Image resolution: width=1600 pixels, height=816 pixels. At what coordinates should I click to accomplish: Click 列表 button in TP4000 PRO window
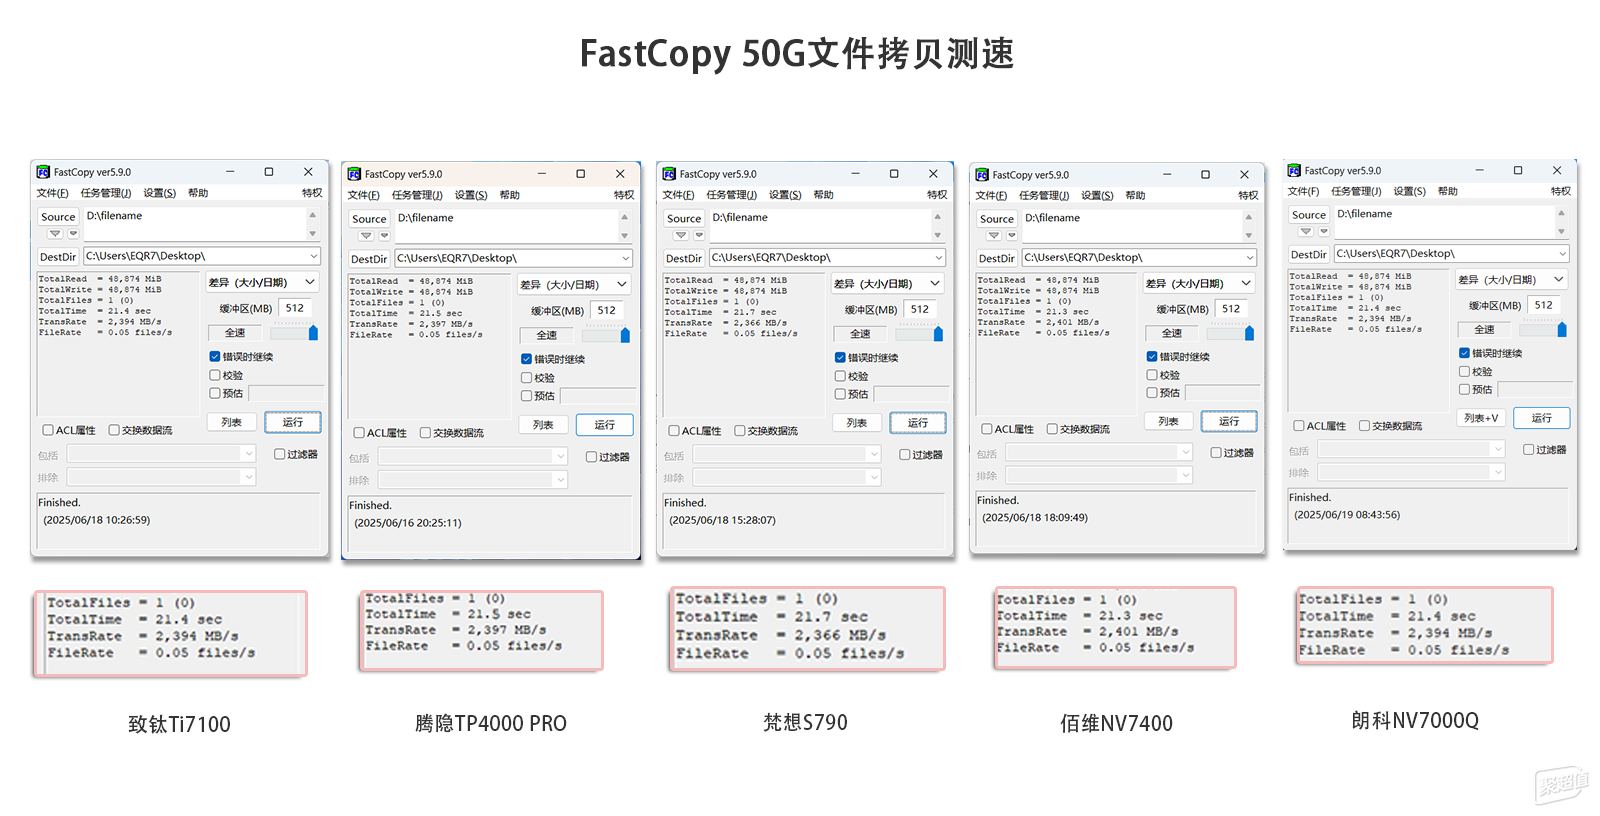543,425
